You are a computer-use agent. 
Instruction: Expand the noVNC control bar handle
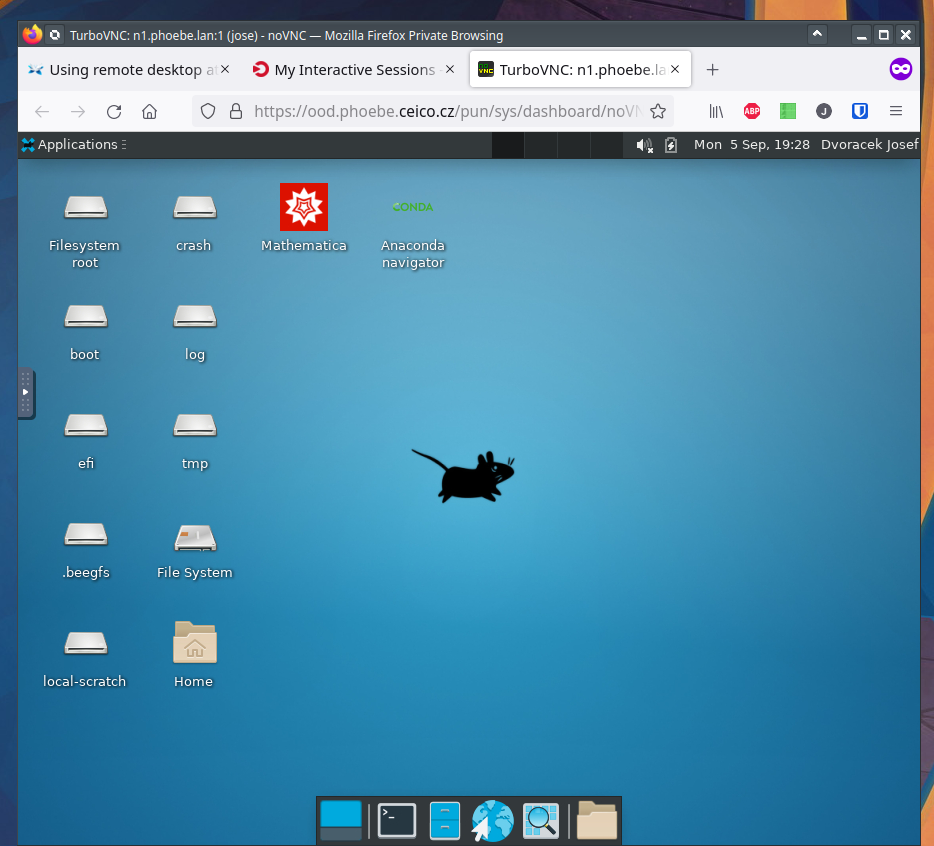[26, 393]
